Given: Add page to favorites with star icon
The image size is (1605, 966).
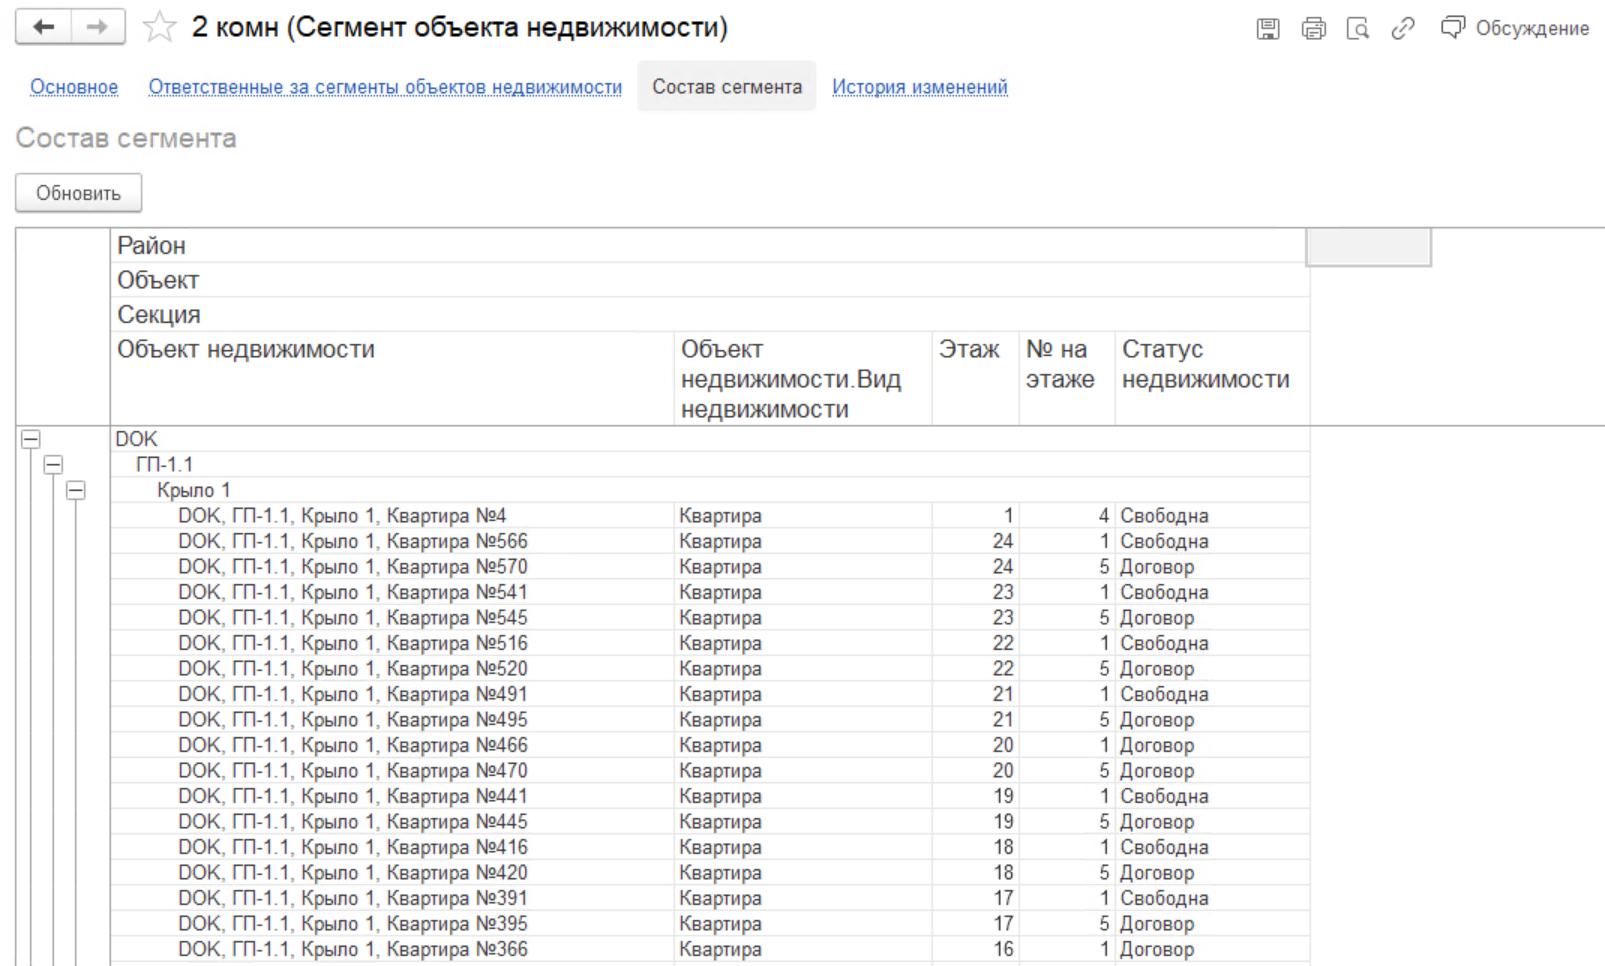Looking at the screenshot, I should pyautogui.click(x=159, y=28).
